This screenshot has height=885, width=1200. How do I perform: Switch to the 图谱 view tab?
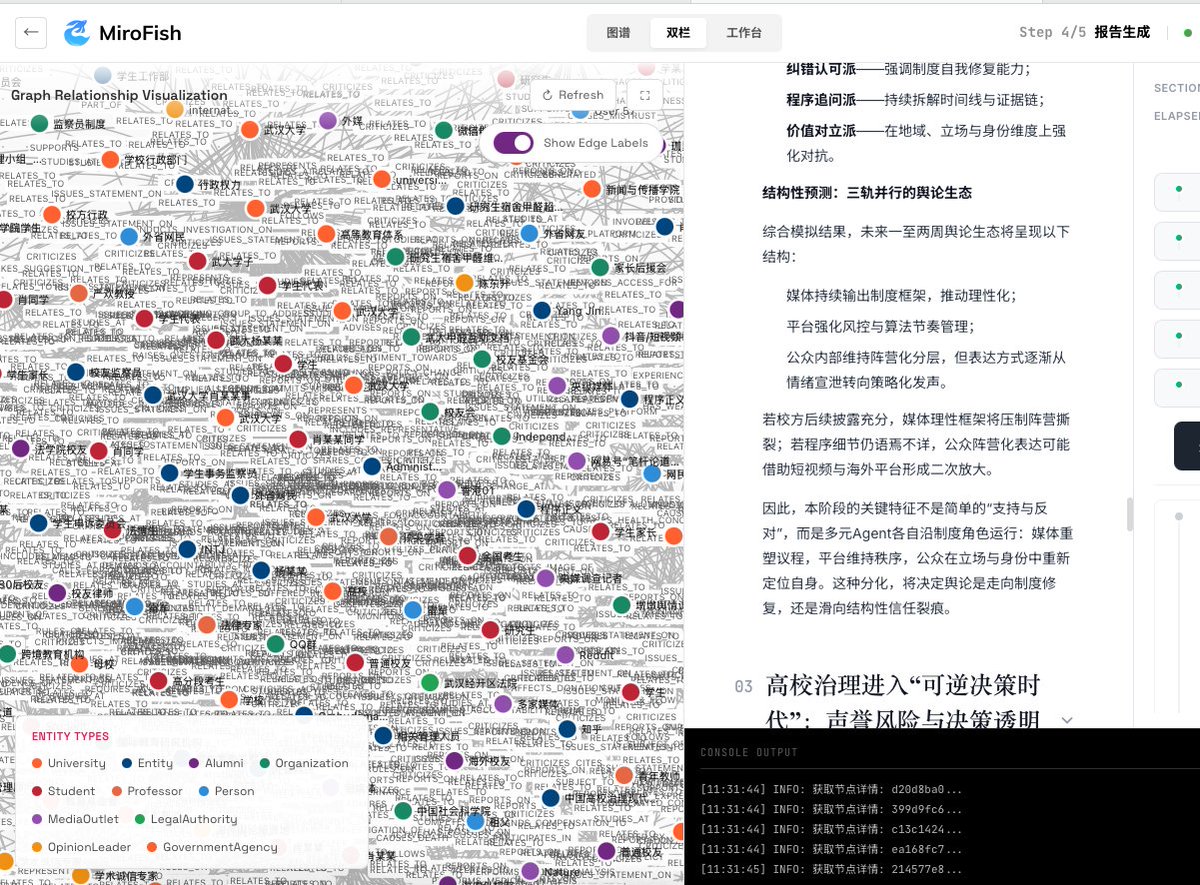pyautogui.click(x=619, y=33)
